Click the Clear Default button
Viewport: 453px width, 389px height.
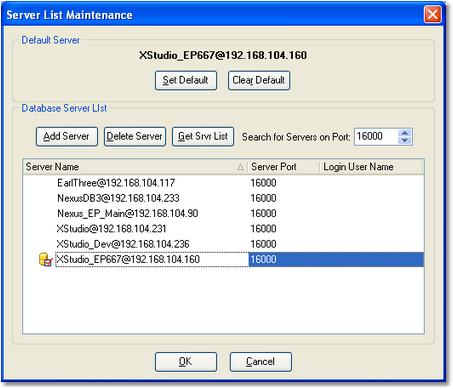pyautogui.click(x=259, y=80)
